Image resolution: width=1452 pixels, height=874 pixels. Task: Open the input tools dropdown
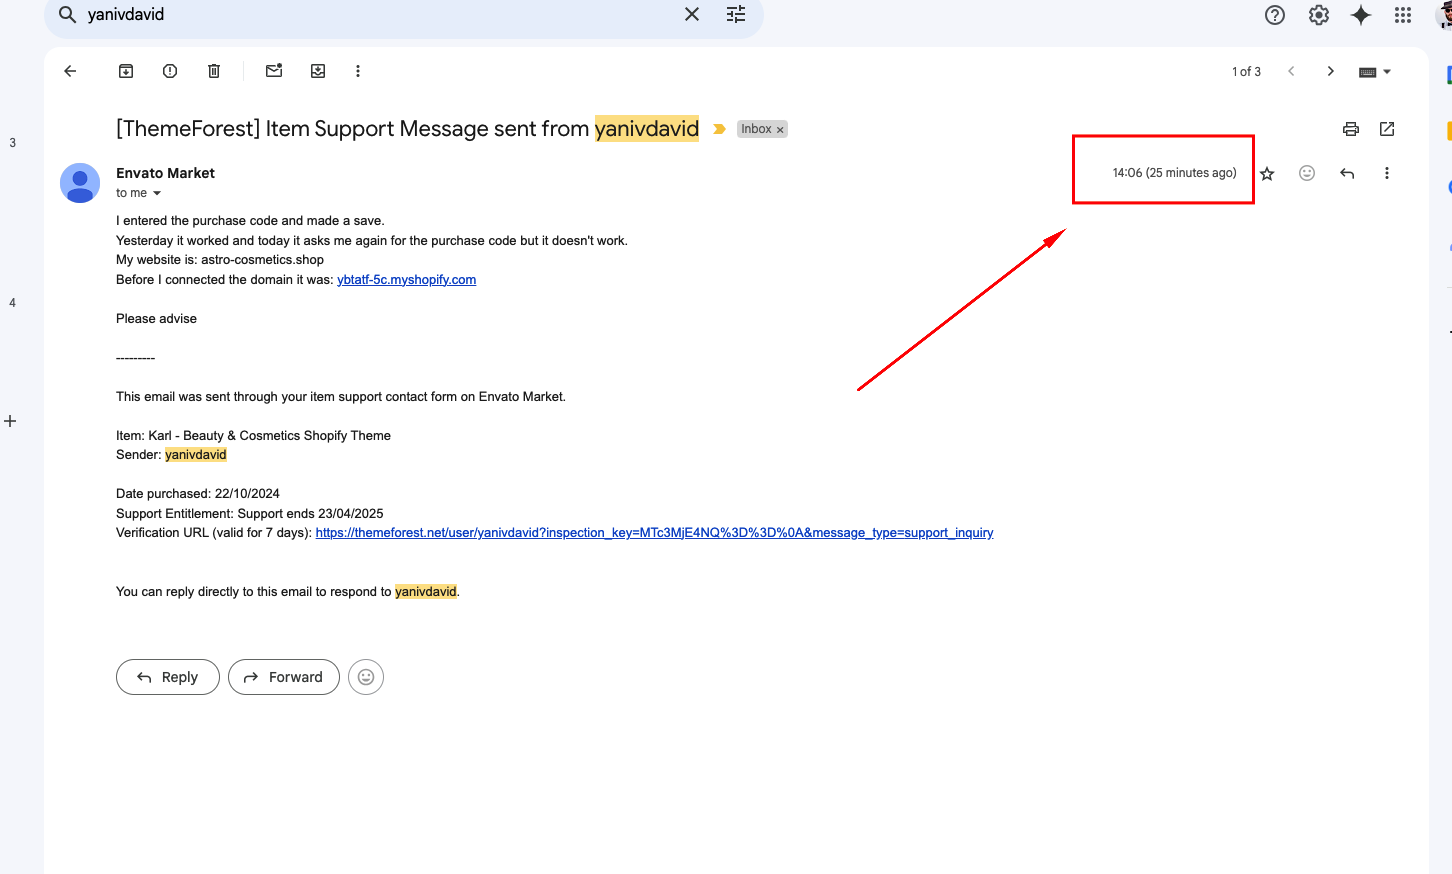(x=1375, y=72)
